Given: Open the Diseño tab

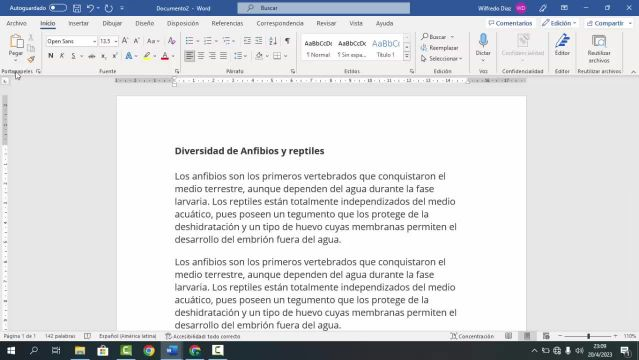Looking at the screenshot, I should (145, 23).
